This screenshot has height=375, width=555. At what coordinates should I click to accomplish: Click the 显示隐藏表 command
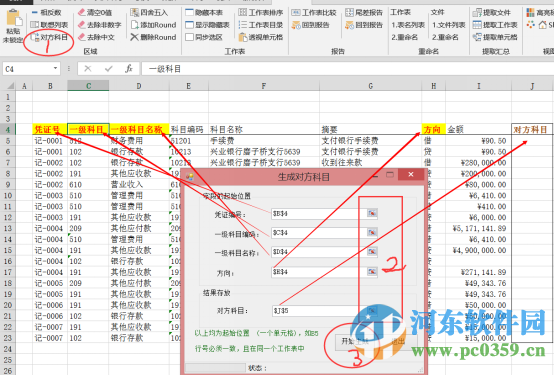coord(208,25)
